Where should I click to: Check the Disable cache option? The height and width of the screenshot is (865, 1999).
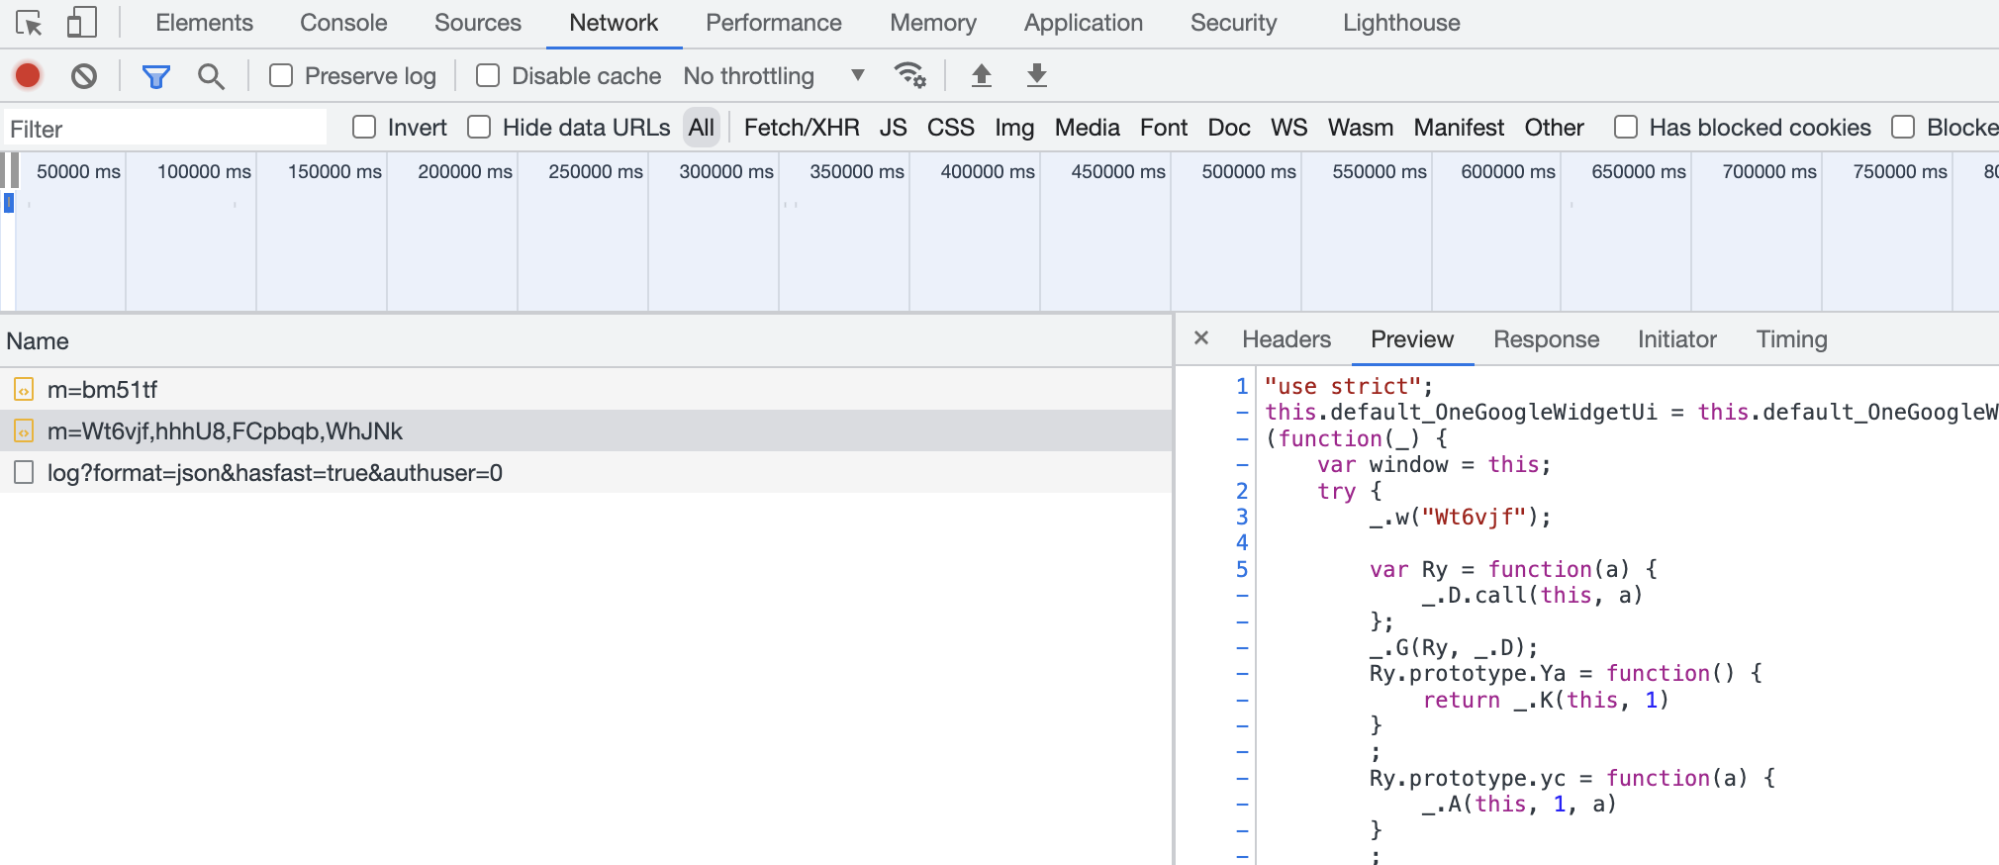488,76
